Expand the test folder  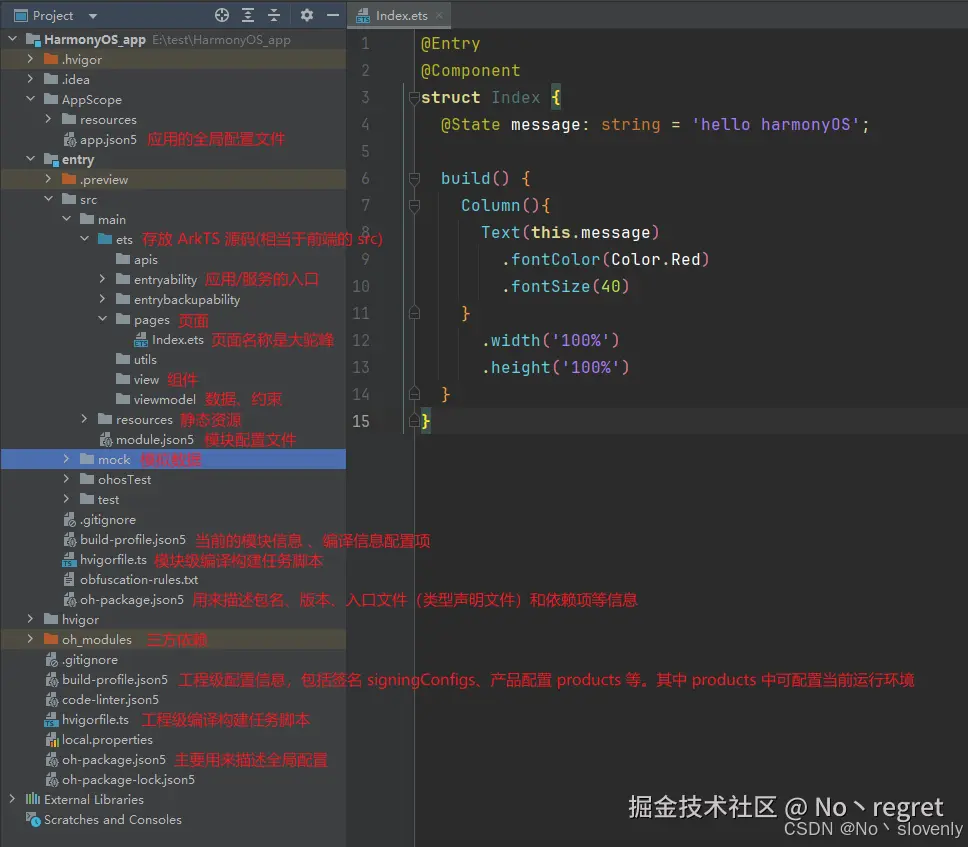66,499
